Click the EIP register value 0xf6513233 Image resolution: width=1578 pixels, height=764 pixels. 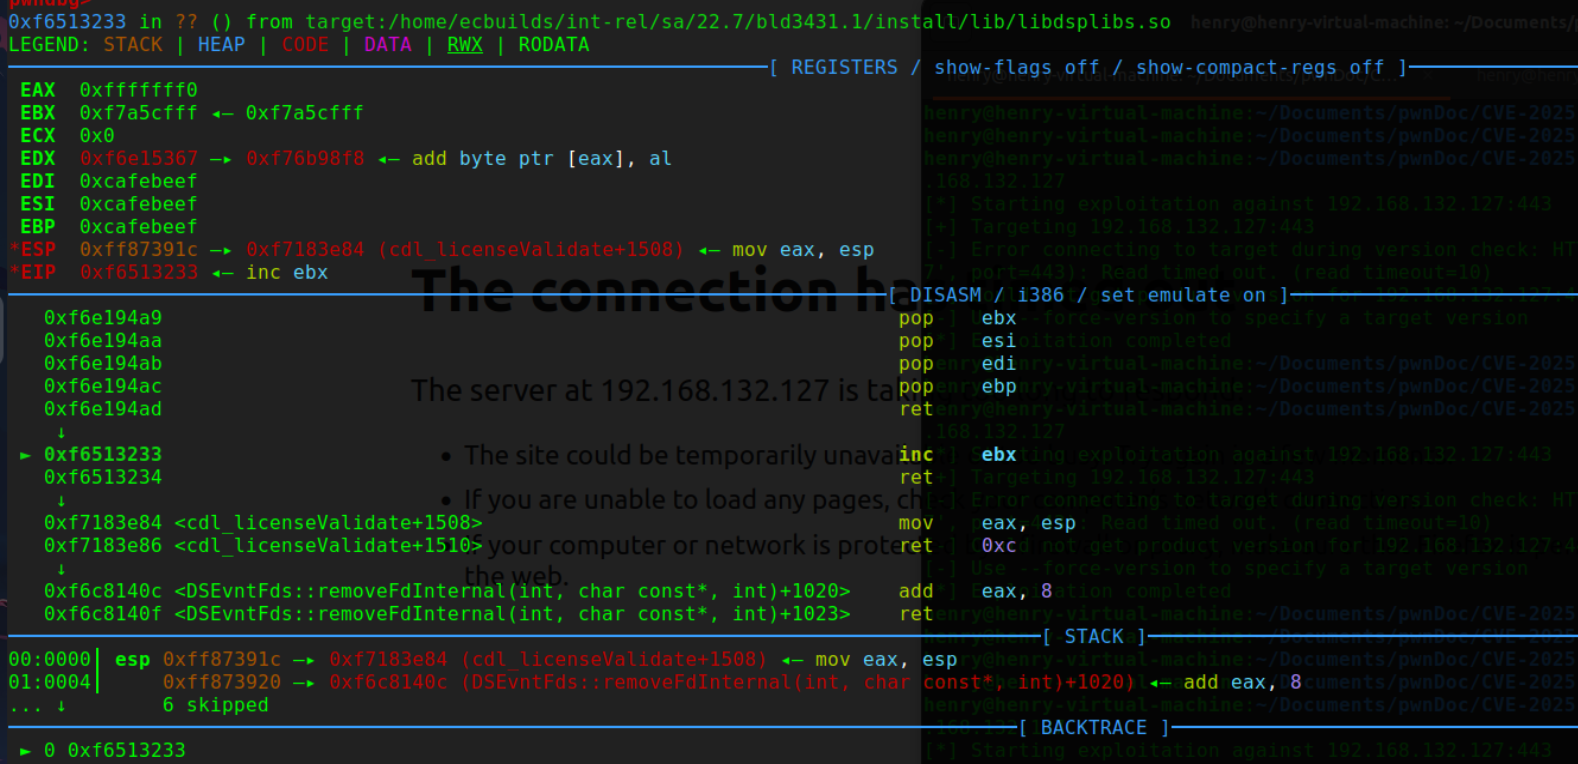point(138,272)
